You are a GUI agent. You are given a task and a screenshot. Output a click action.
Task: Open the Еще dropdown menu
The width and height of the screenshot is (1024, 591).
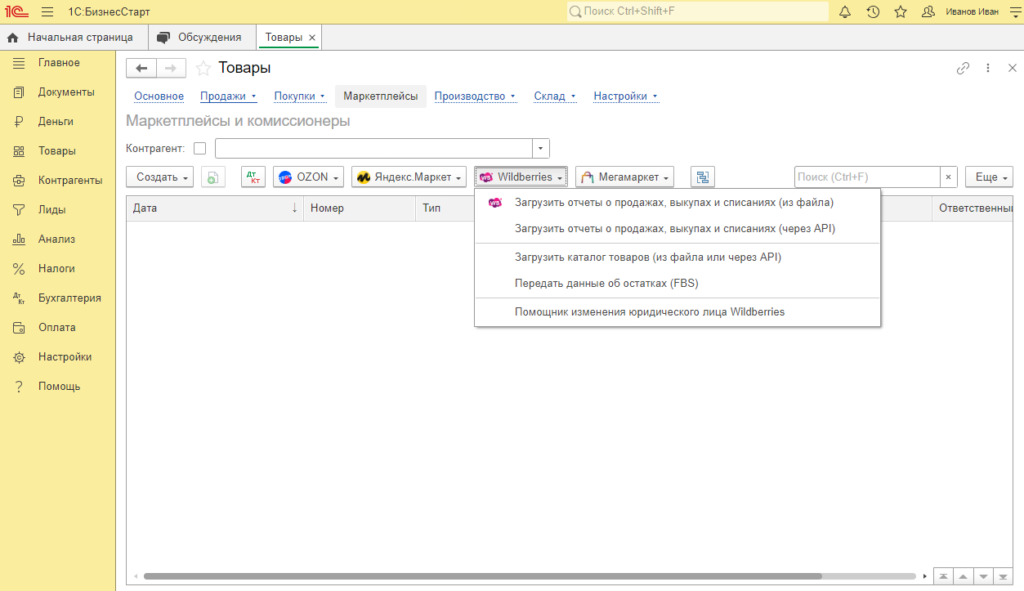tap(989, 177)
